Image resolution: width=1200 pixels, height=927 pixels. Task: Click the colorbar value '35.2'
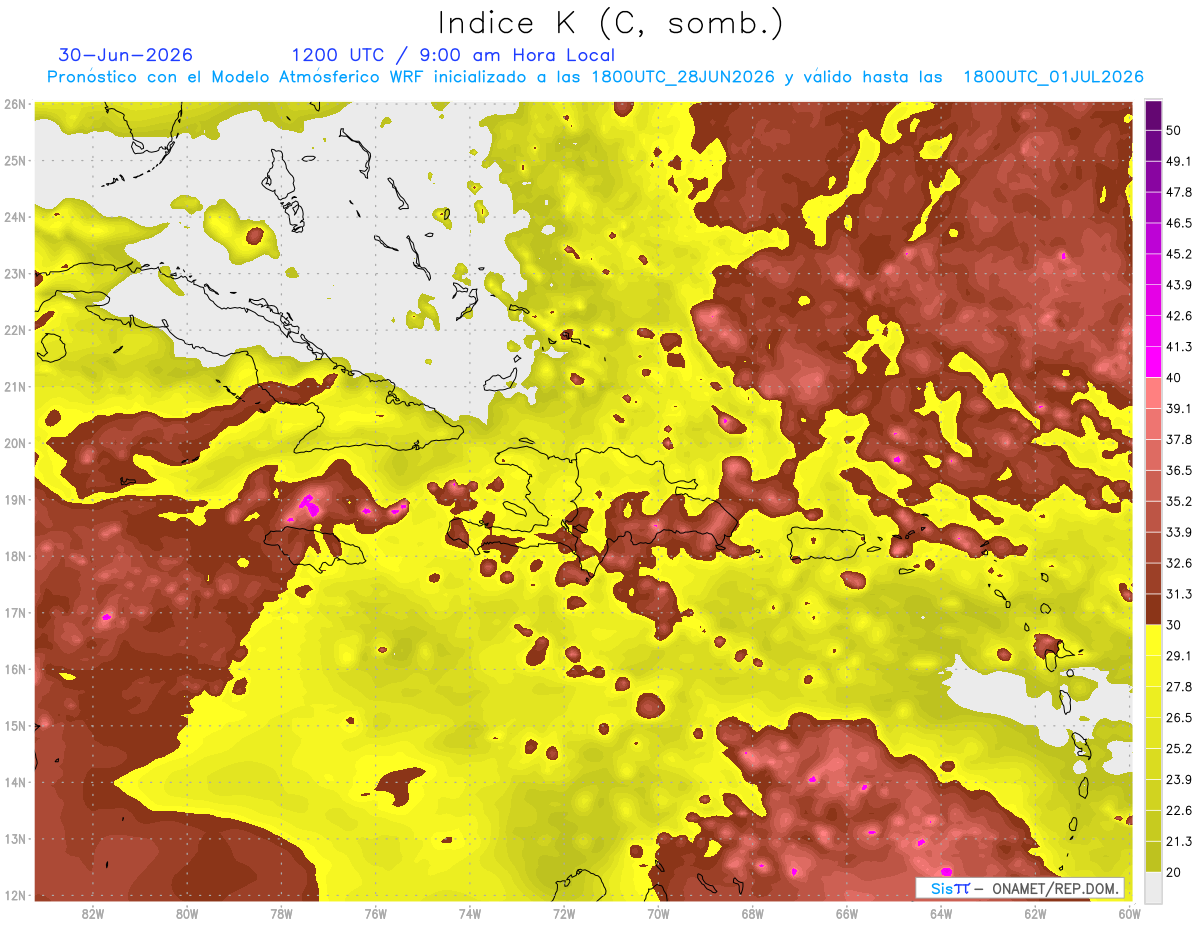click(1179, 501)
